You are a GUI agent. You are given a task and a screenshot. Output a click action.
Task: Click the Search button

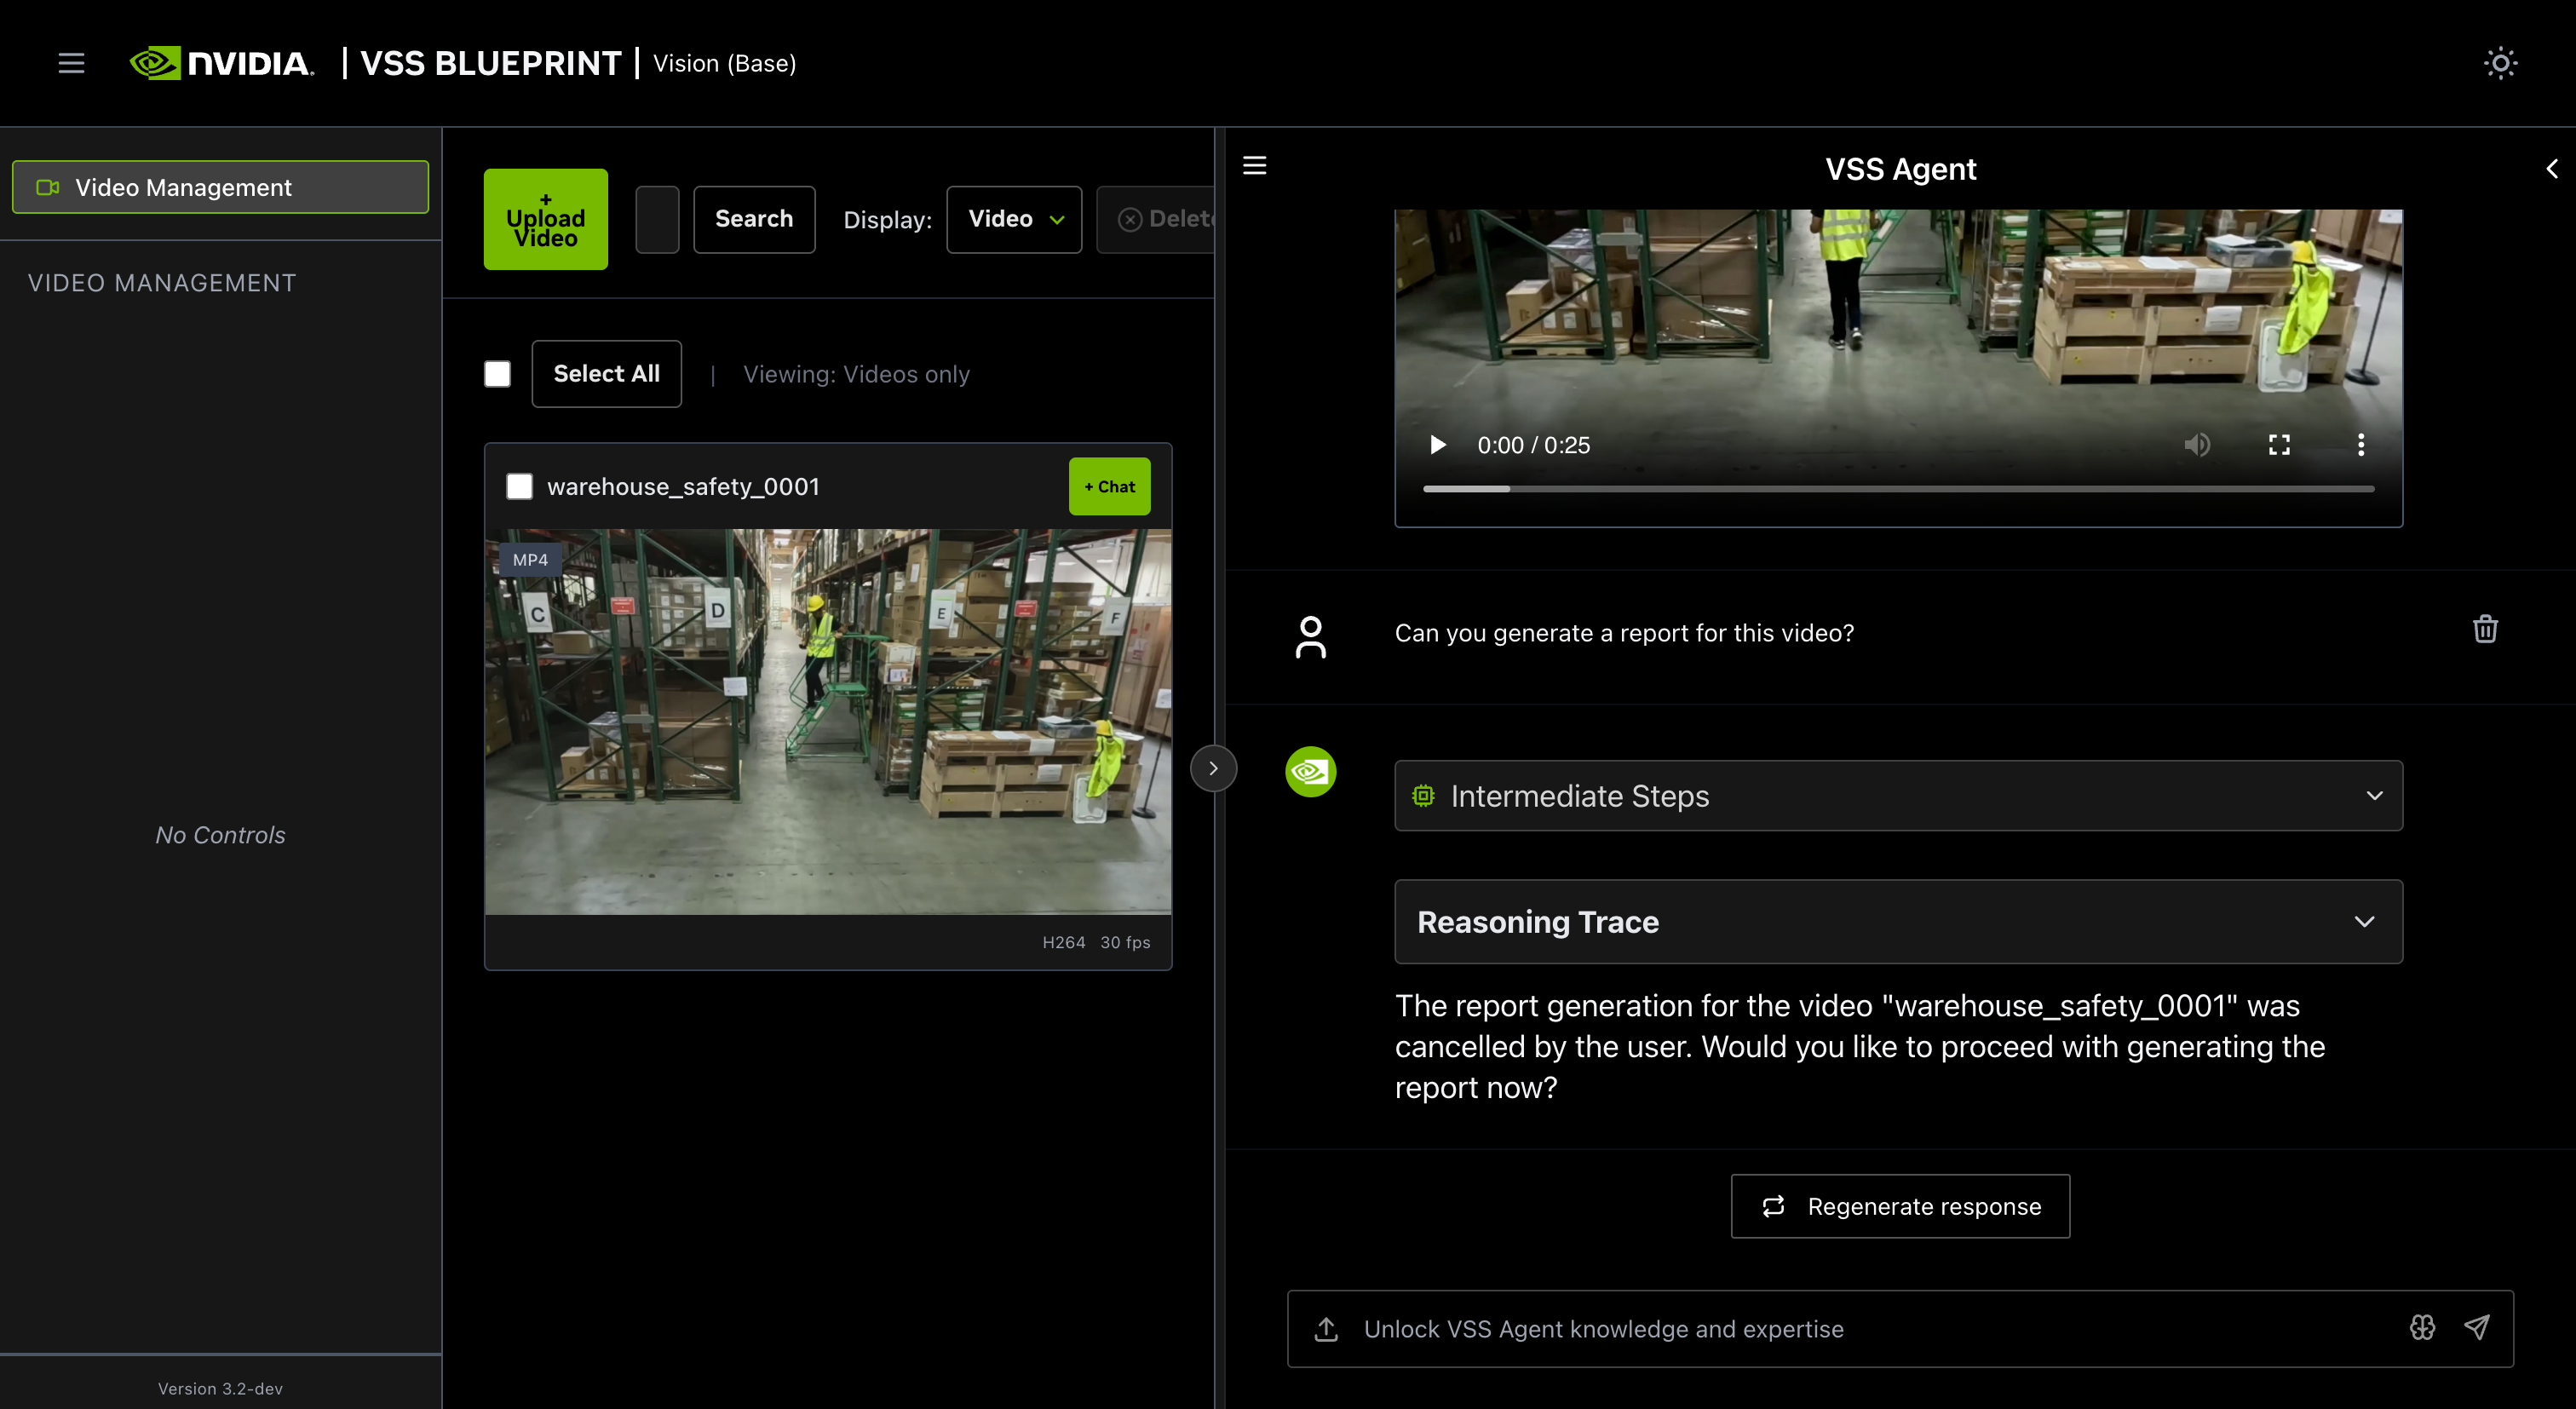754,219
